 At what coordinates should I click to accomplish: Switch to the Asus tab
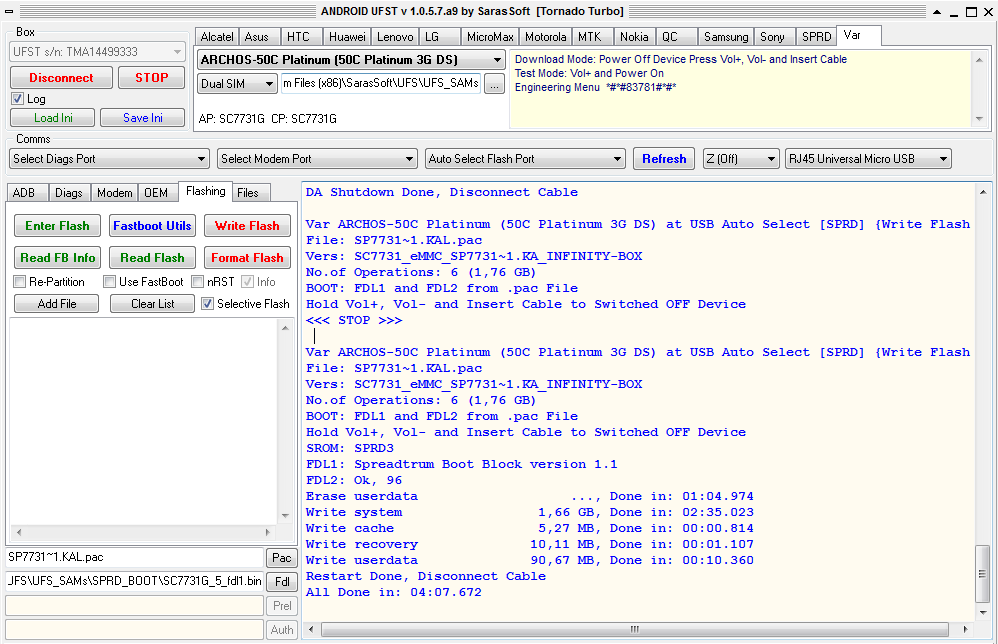coord(257,37)
